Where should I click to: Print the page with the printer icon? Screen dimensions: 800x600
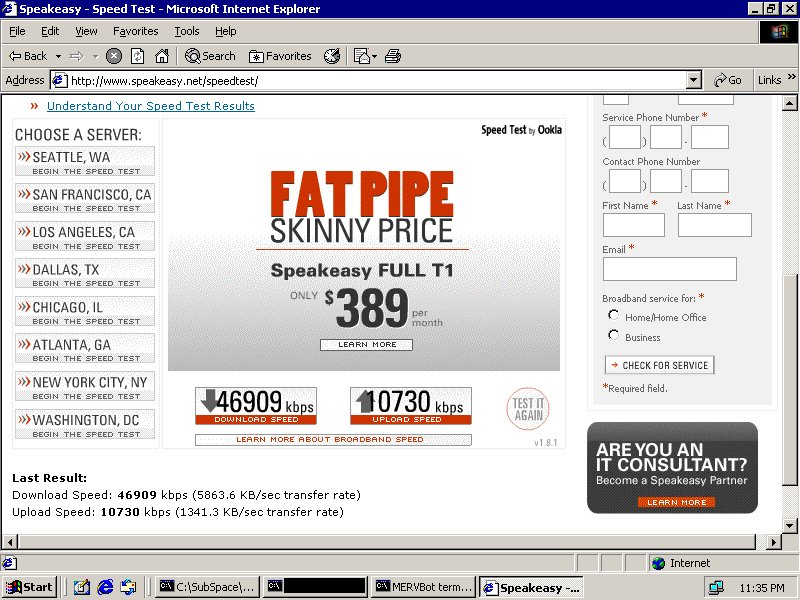click(393, 56)
